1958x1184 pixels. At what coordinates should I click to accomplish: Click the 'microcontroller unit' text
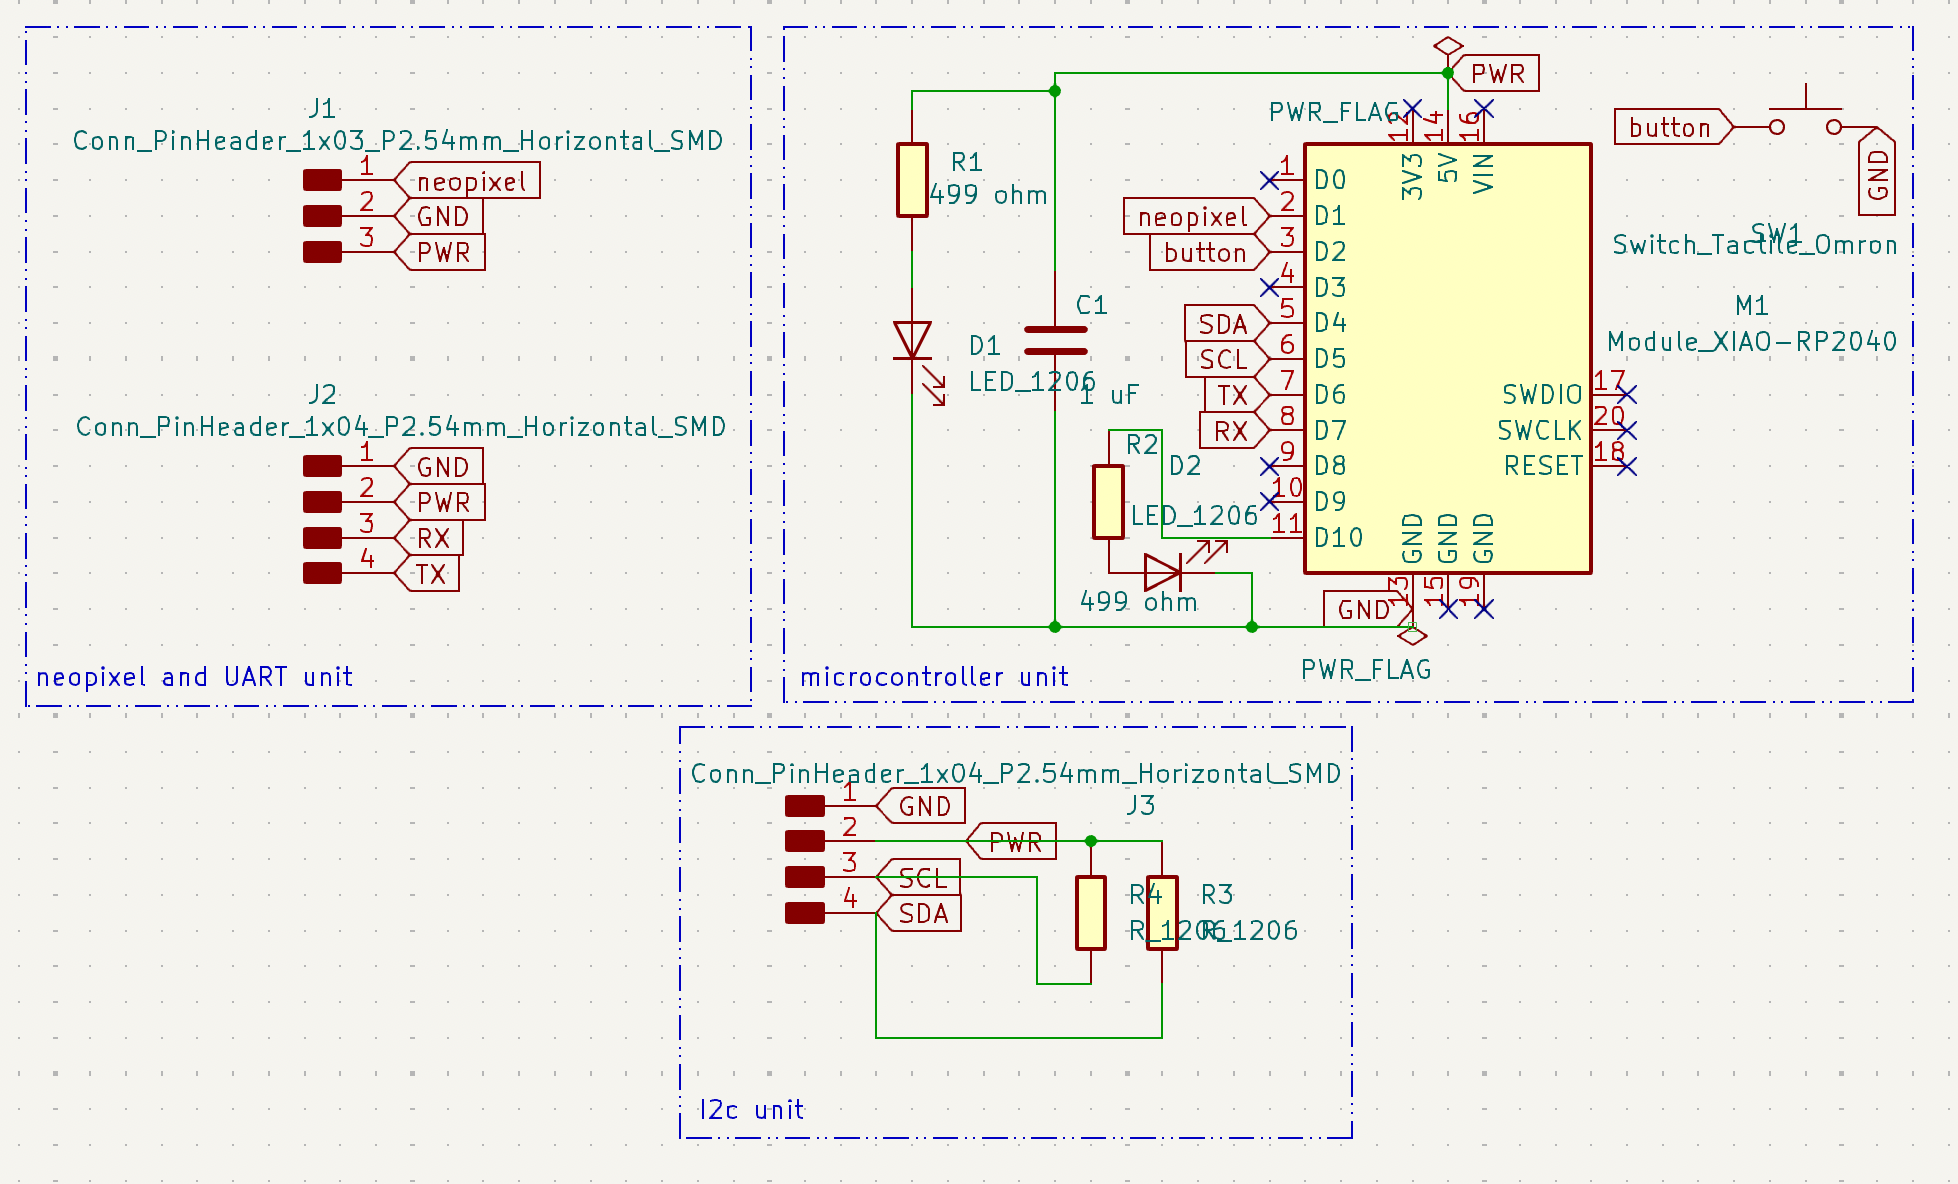tap(935, 677)
